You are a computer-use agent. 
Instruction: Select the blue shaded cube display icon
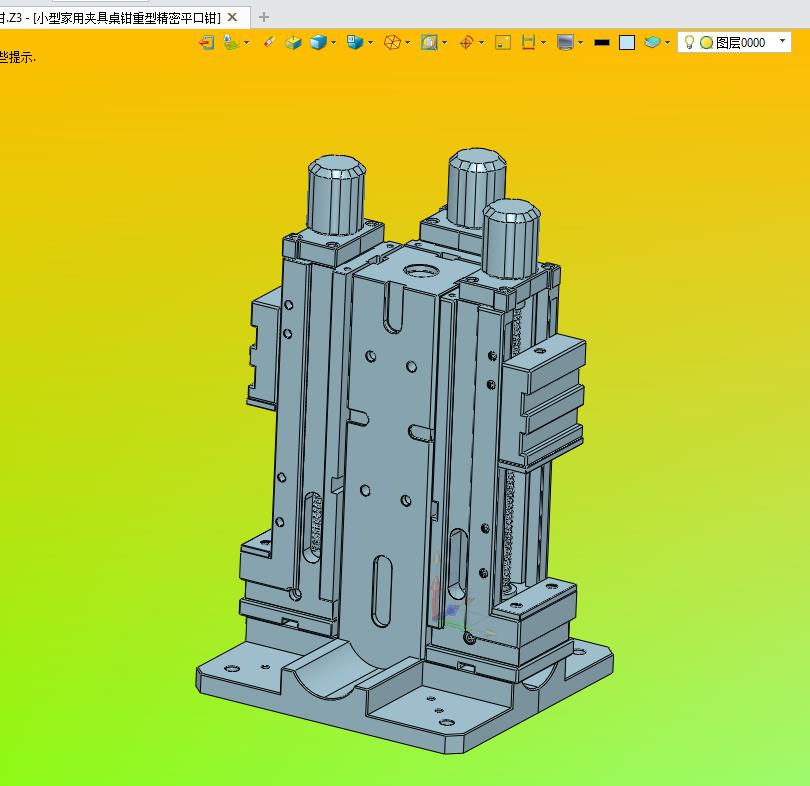point(318,42)
